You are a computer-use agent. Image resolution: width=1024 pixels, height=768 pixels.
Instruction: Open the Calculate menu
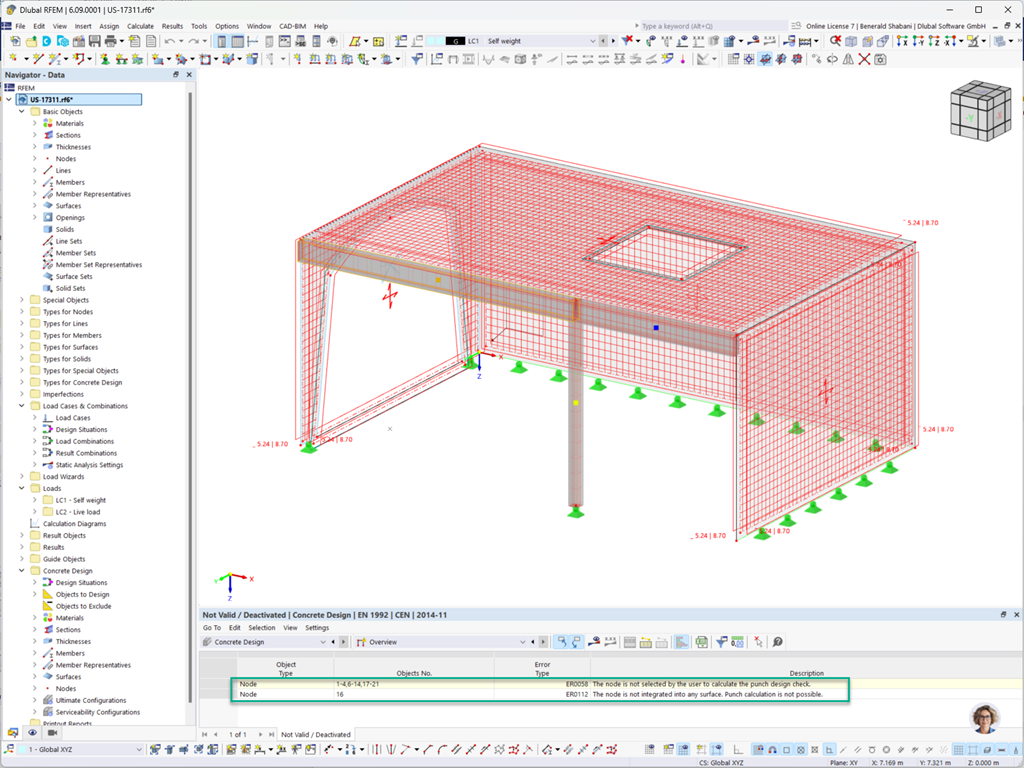click(x=140, y=26)
